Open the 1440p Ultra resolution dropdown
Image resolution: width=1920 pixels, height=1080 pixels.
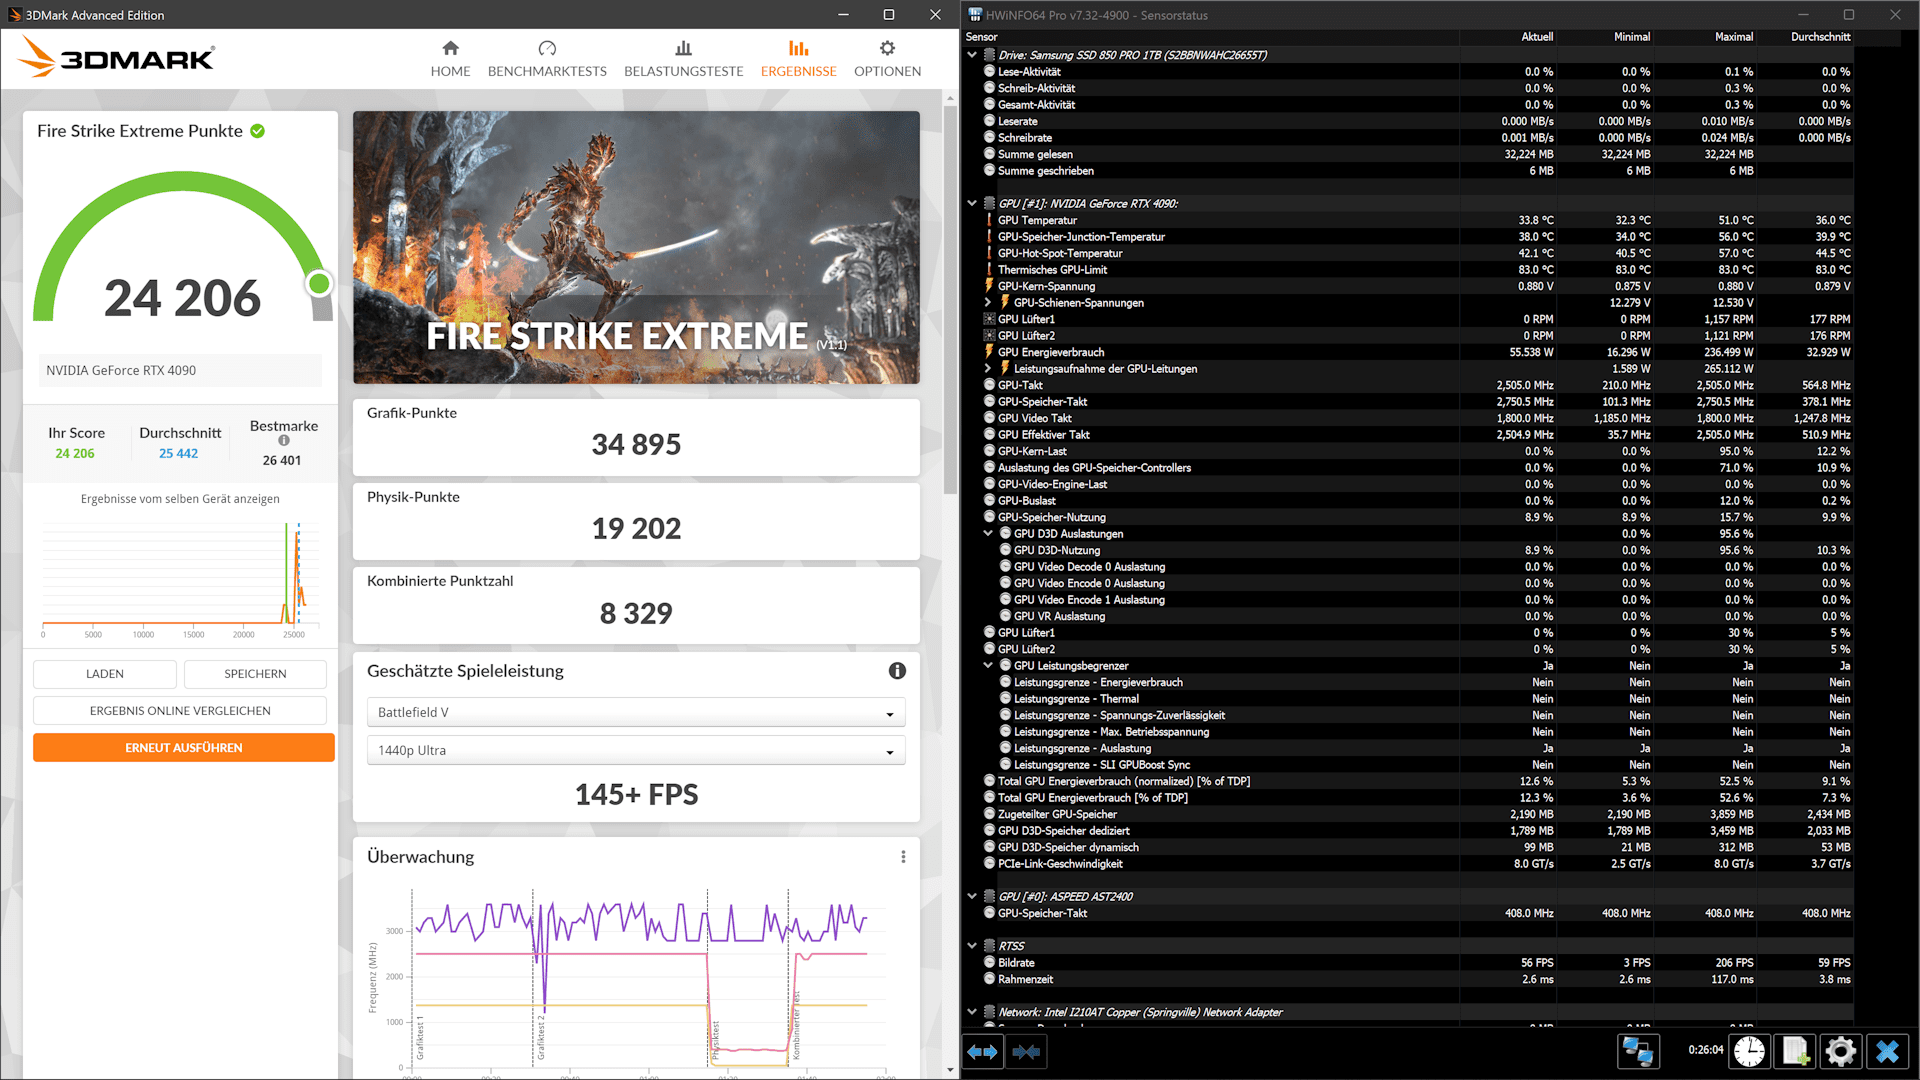pos(637,751)
